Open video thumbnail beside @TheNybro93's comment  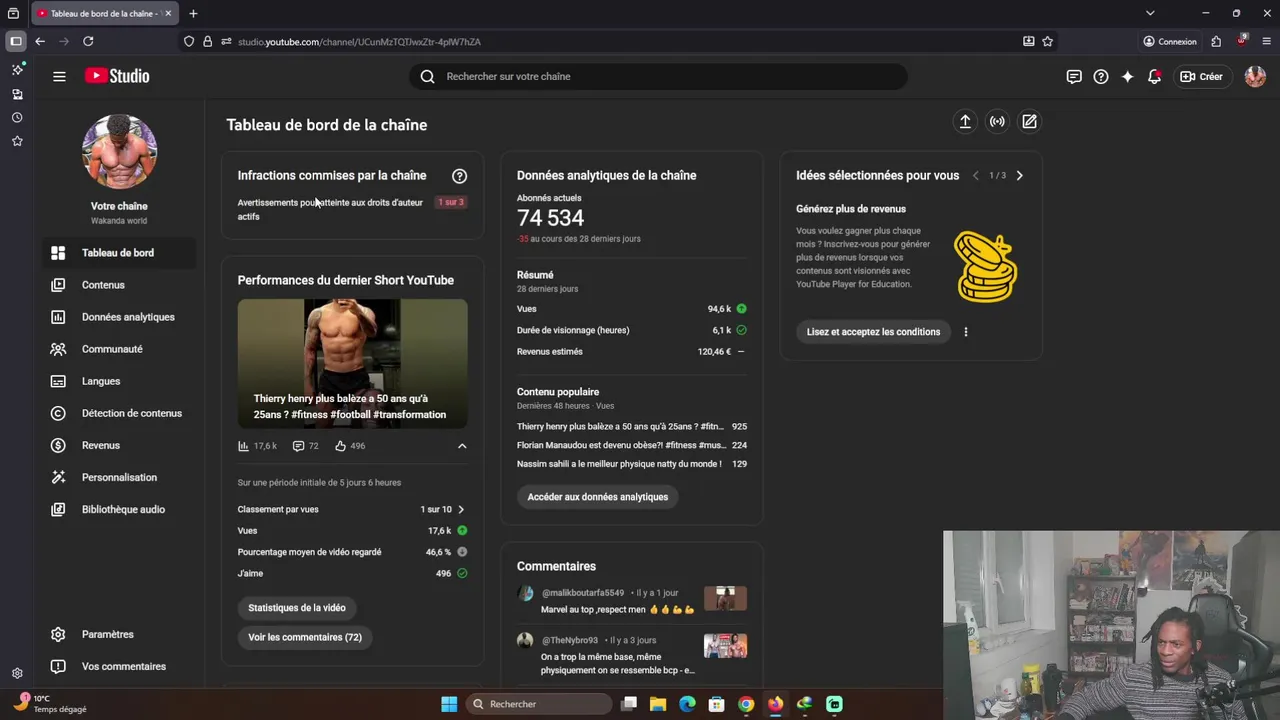click(x=725, y=646)
